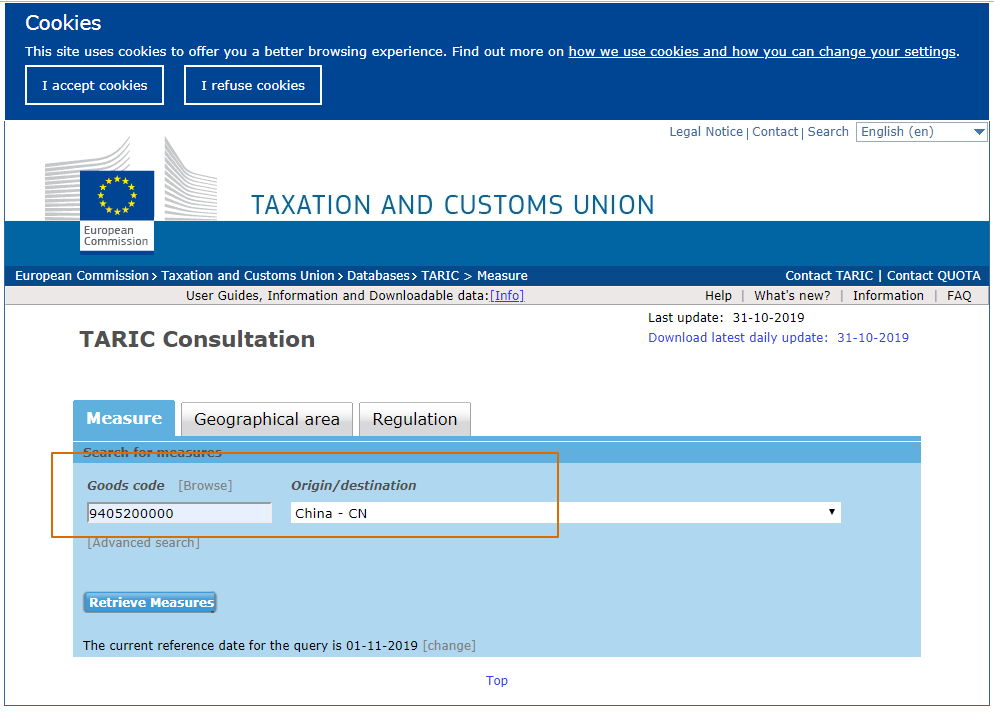The image size is (994, 714).
Task: Click the Cookies banner heading
Action: point(63,23)
